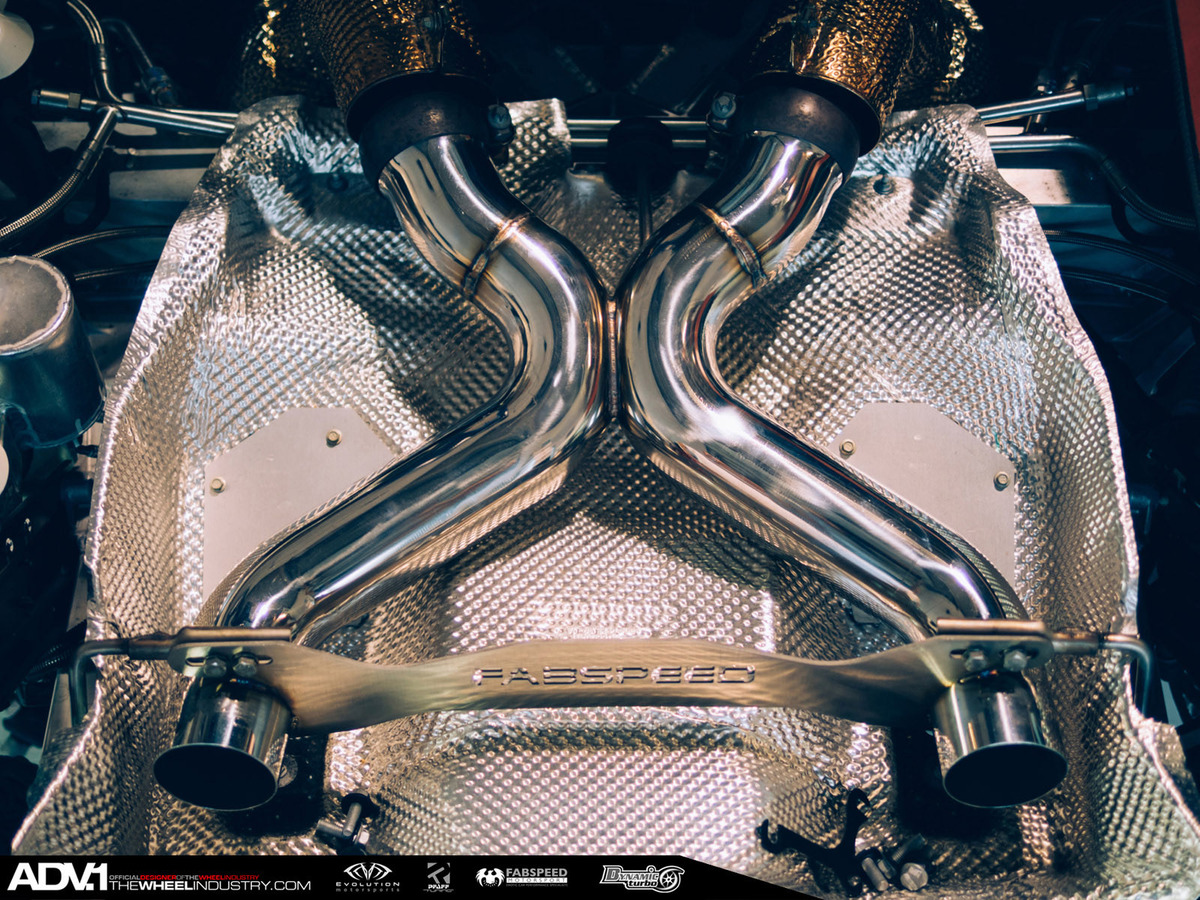1200x900 pixels.
Task: Click the Fabspeed phoenix emblem icon
Action: pyautogui.click(x=489, y=877)
